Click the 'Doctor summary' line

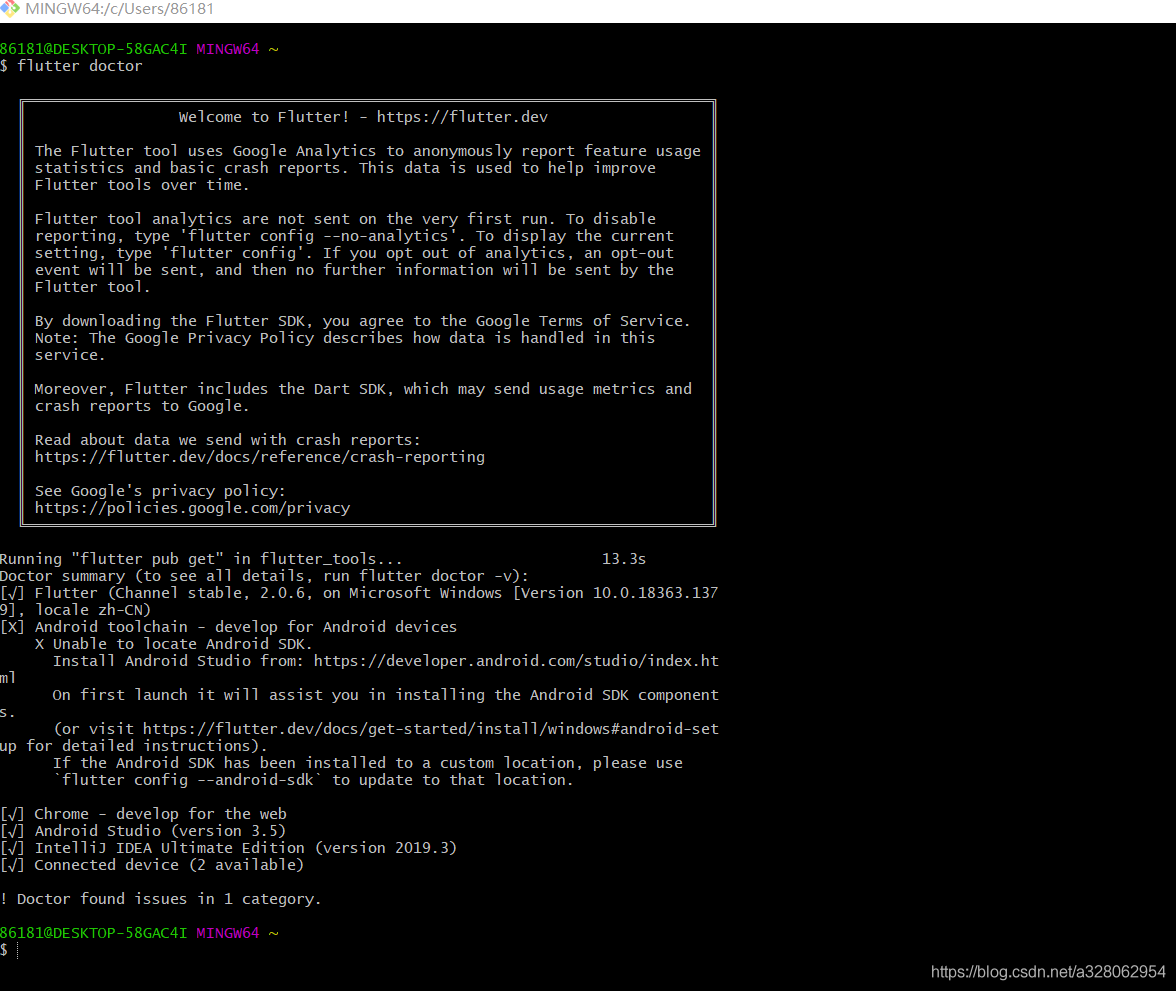[264, 576]
